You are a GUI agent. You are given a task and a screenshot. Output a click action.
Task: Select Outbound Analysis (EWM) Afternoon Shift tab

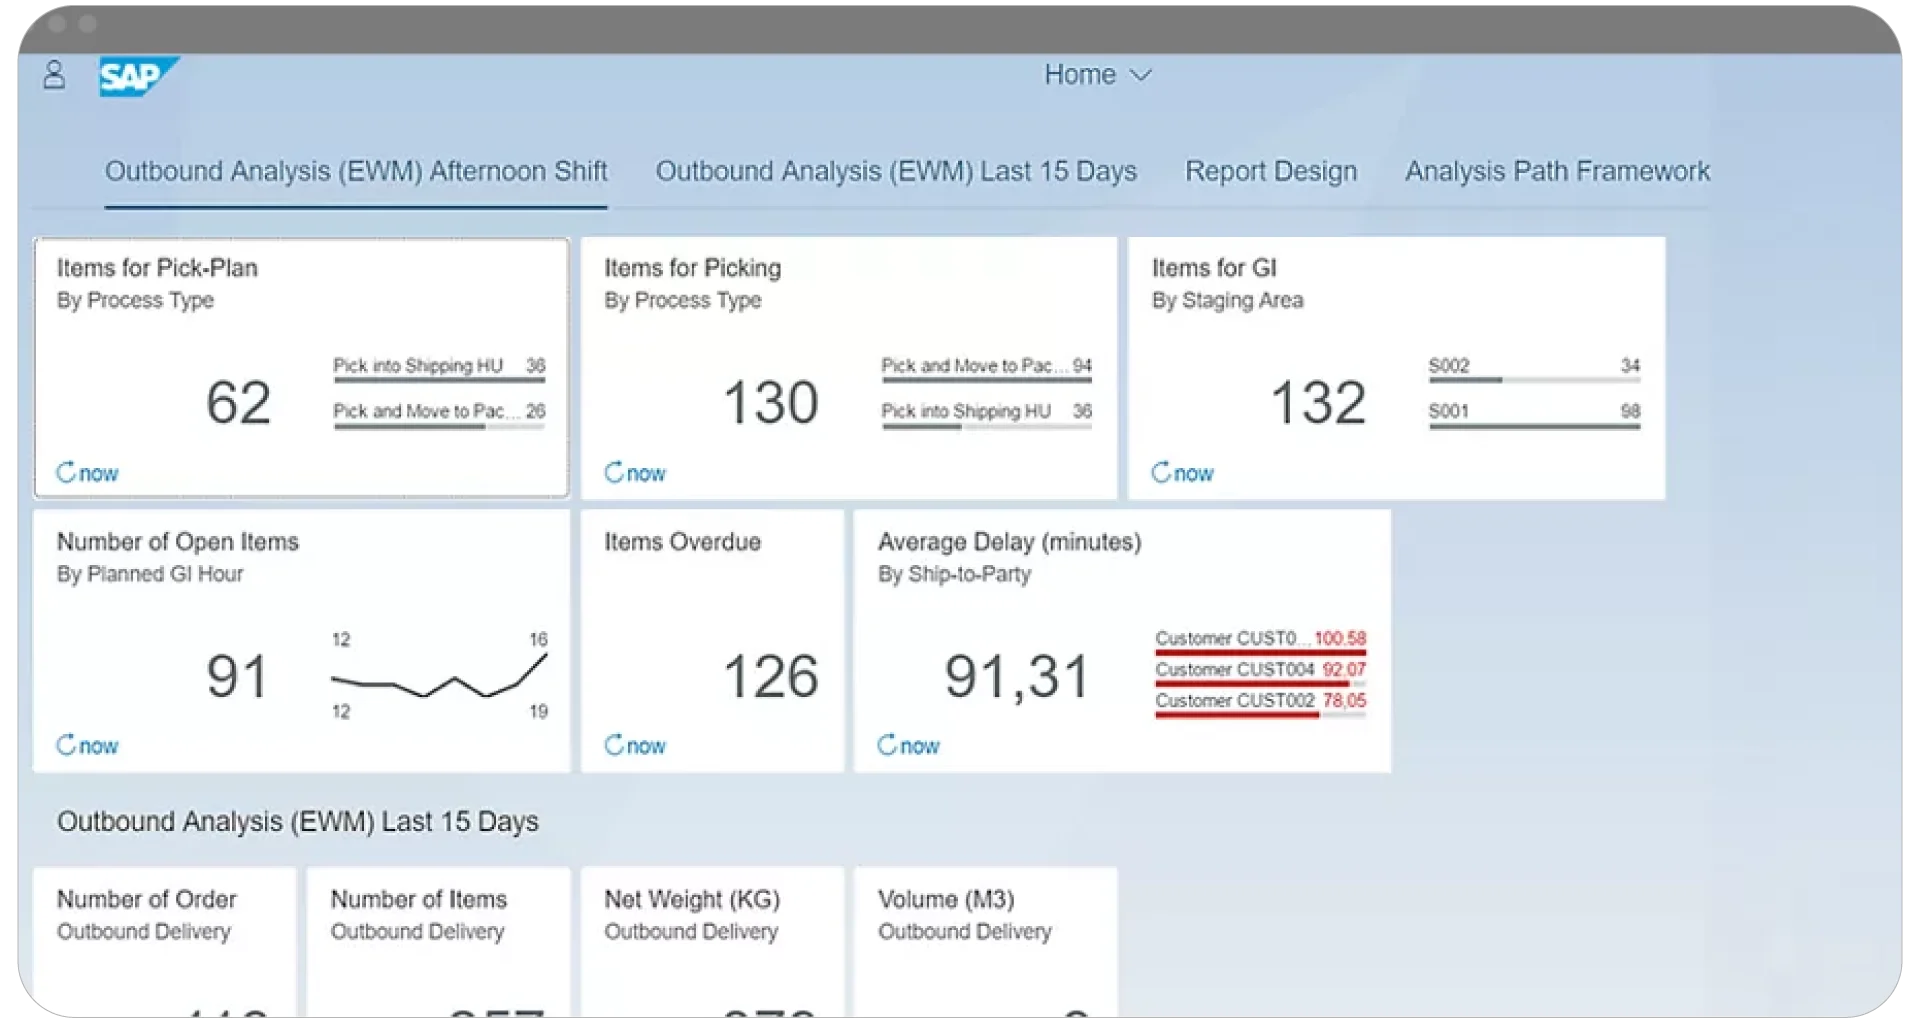click(356, 171)
